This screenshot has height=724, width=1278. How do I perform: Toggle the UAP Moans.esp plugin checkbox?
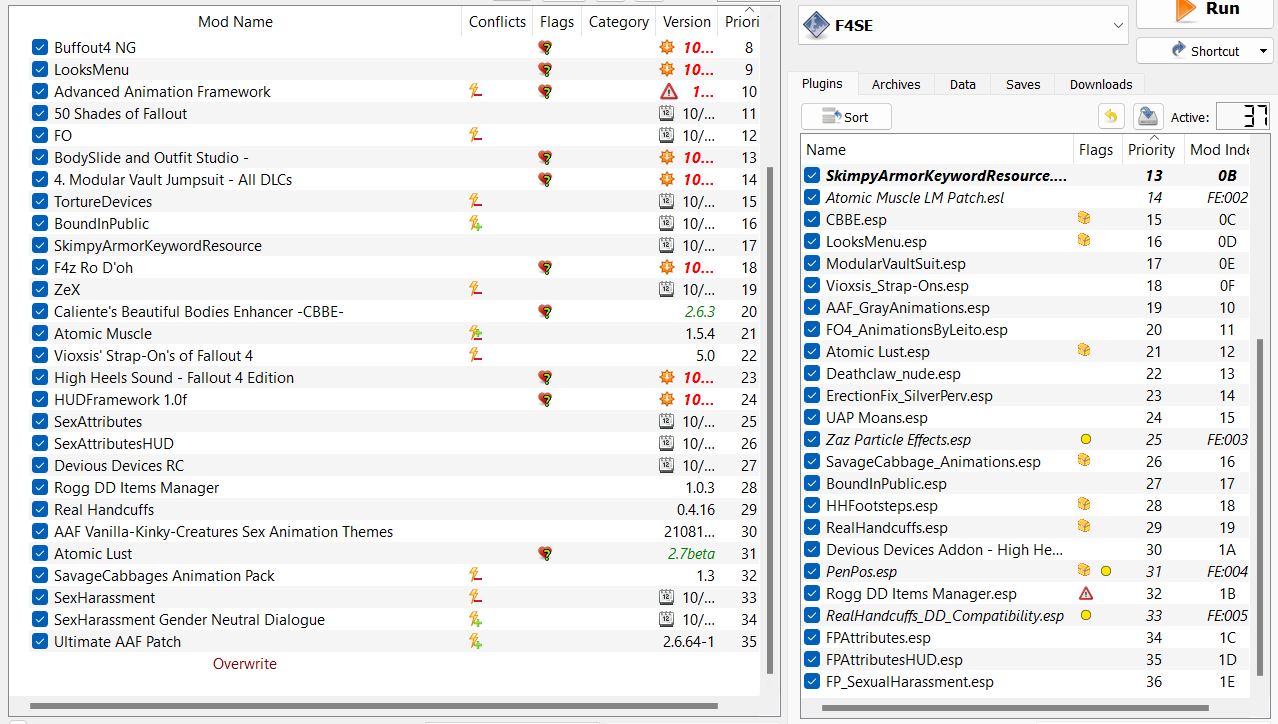(x=812, y=417)
